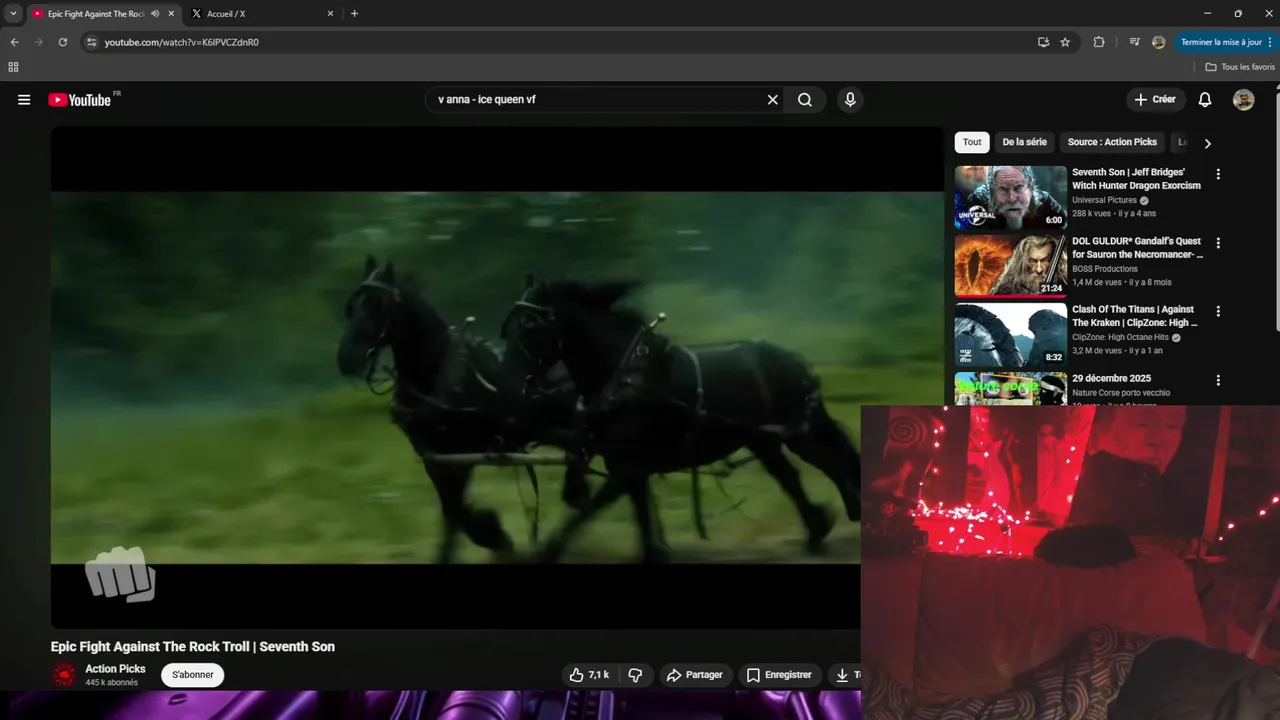Image resolution: width=1280 pixels, height=720 pixels.
Task: Open options for Clash Of Titans video
Action: [x=1218, y=311]
